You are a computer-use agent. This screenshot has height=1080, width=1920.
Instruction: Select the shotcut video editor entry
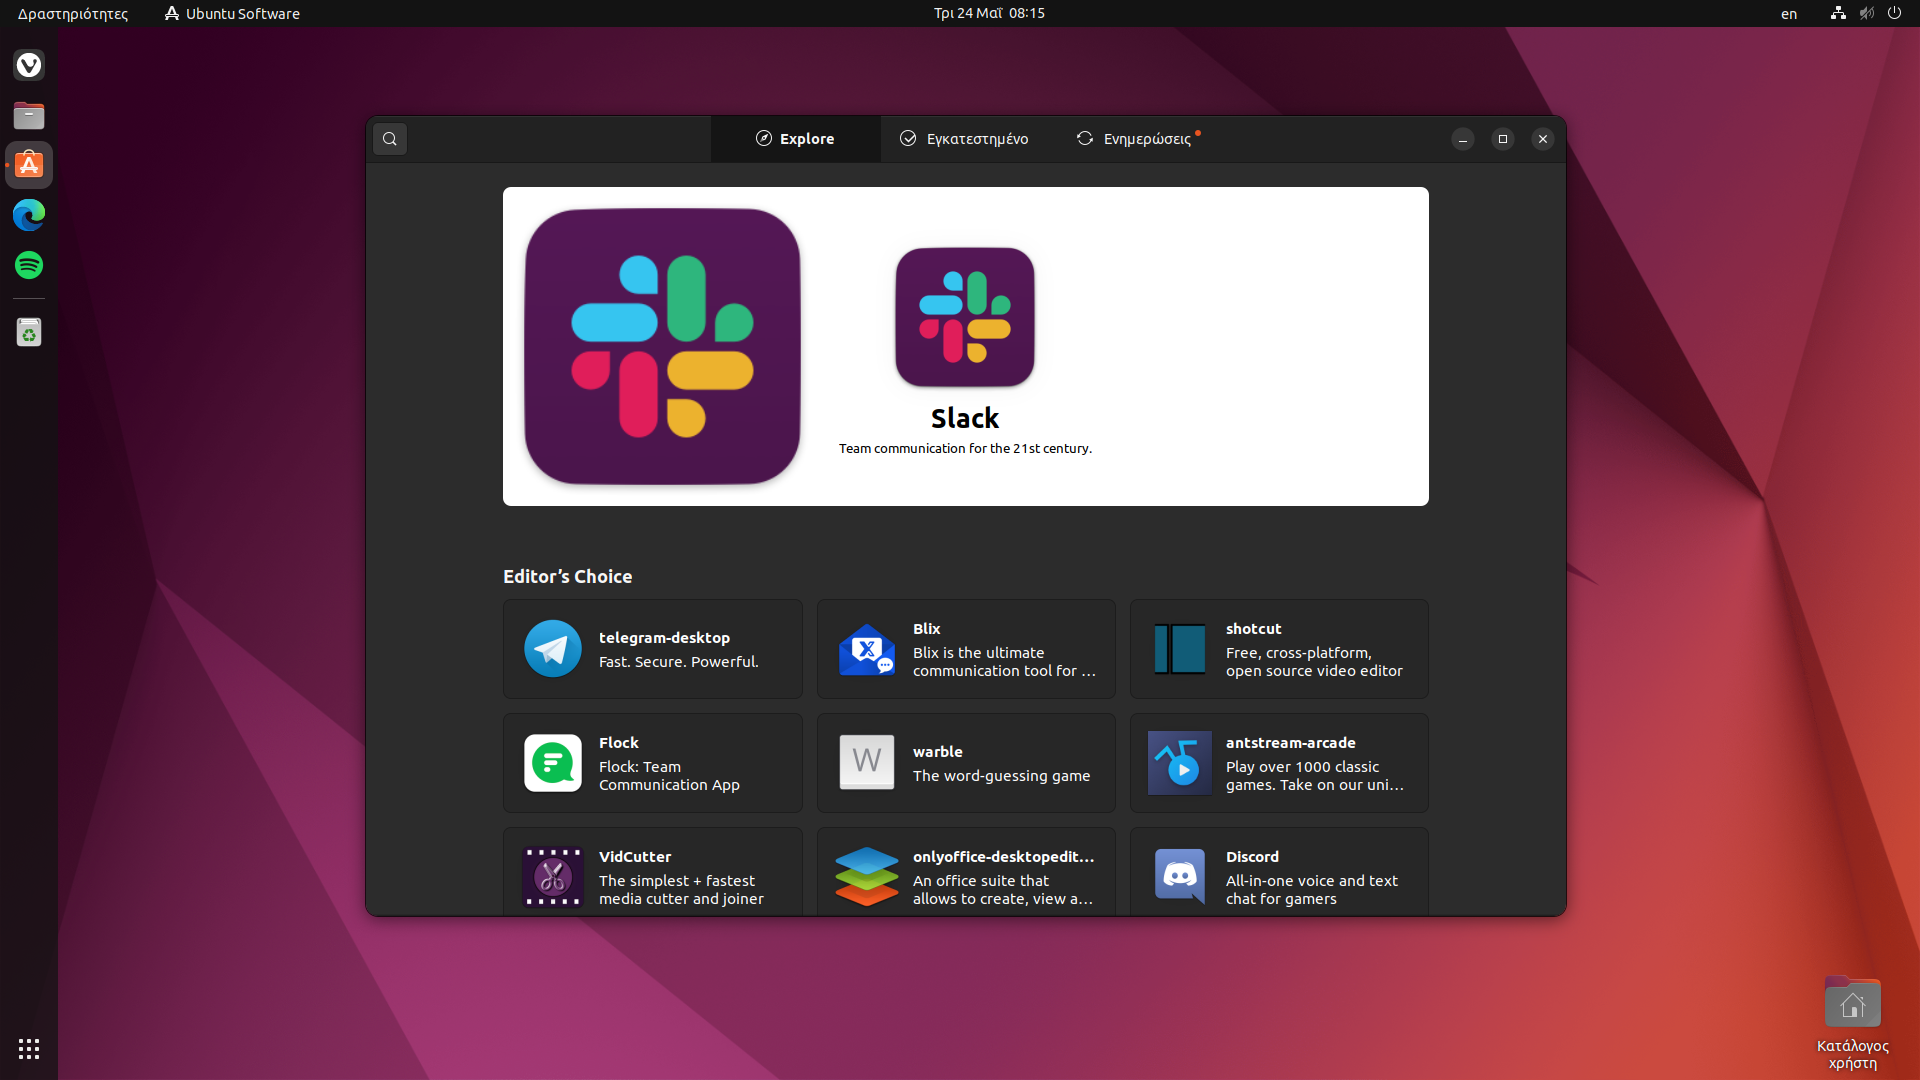[x=1278, y=649]
